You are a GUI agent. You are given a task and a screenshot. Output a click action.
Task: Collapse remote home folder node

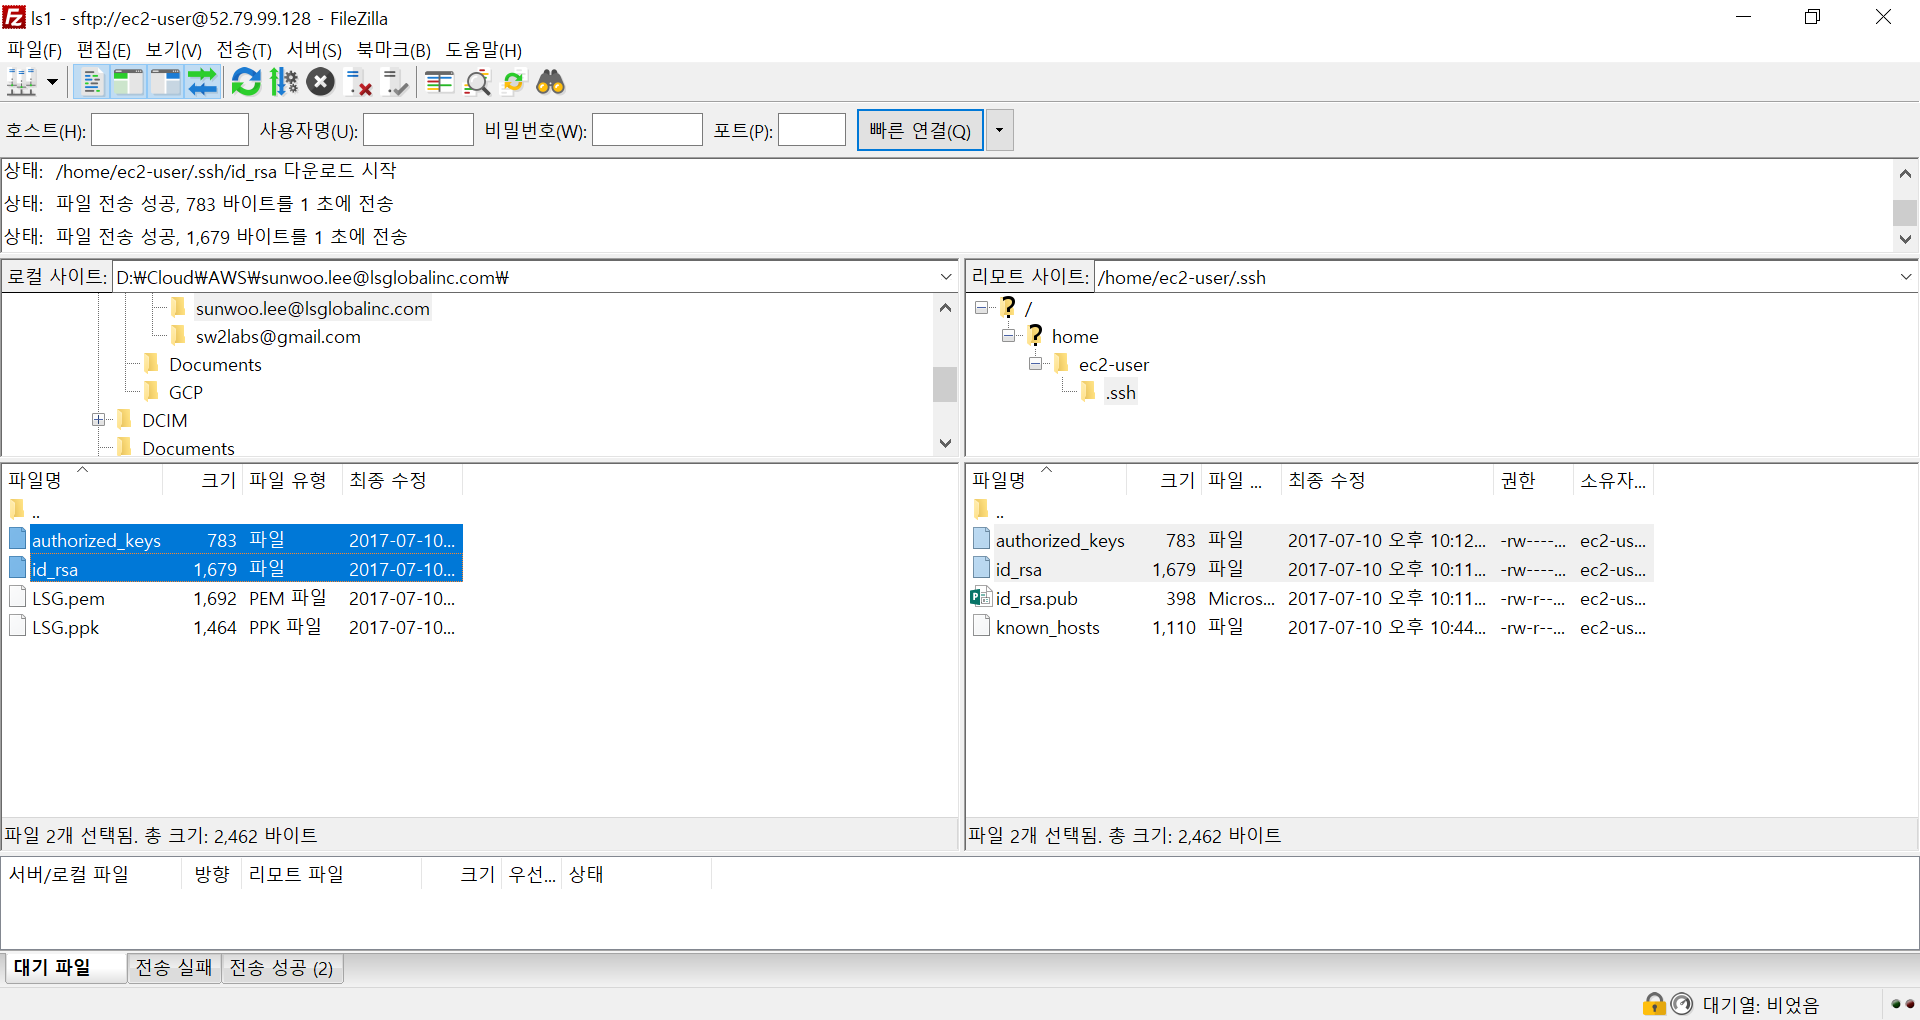coord(1008,336)
